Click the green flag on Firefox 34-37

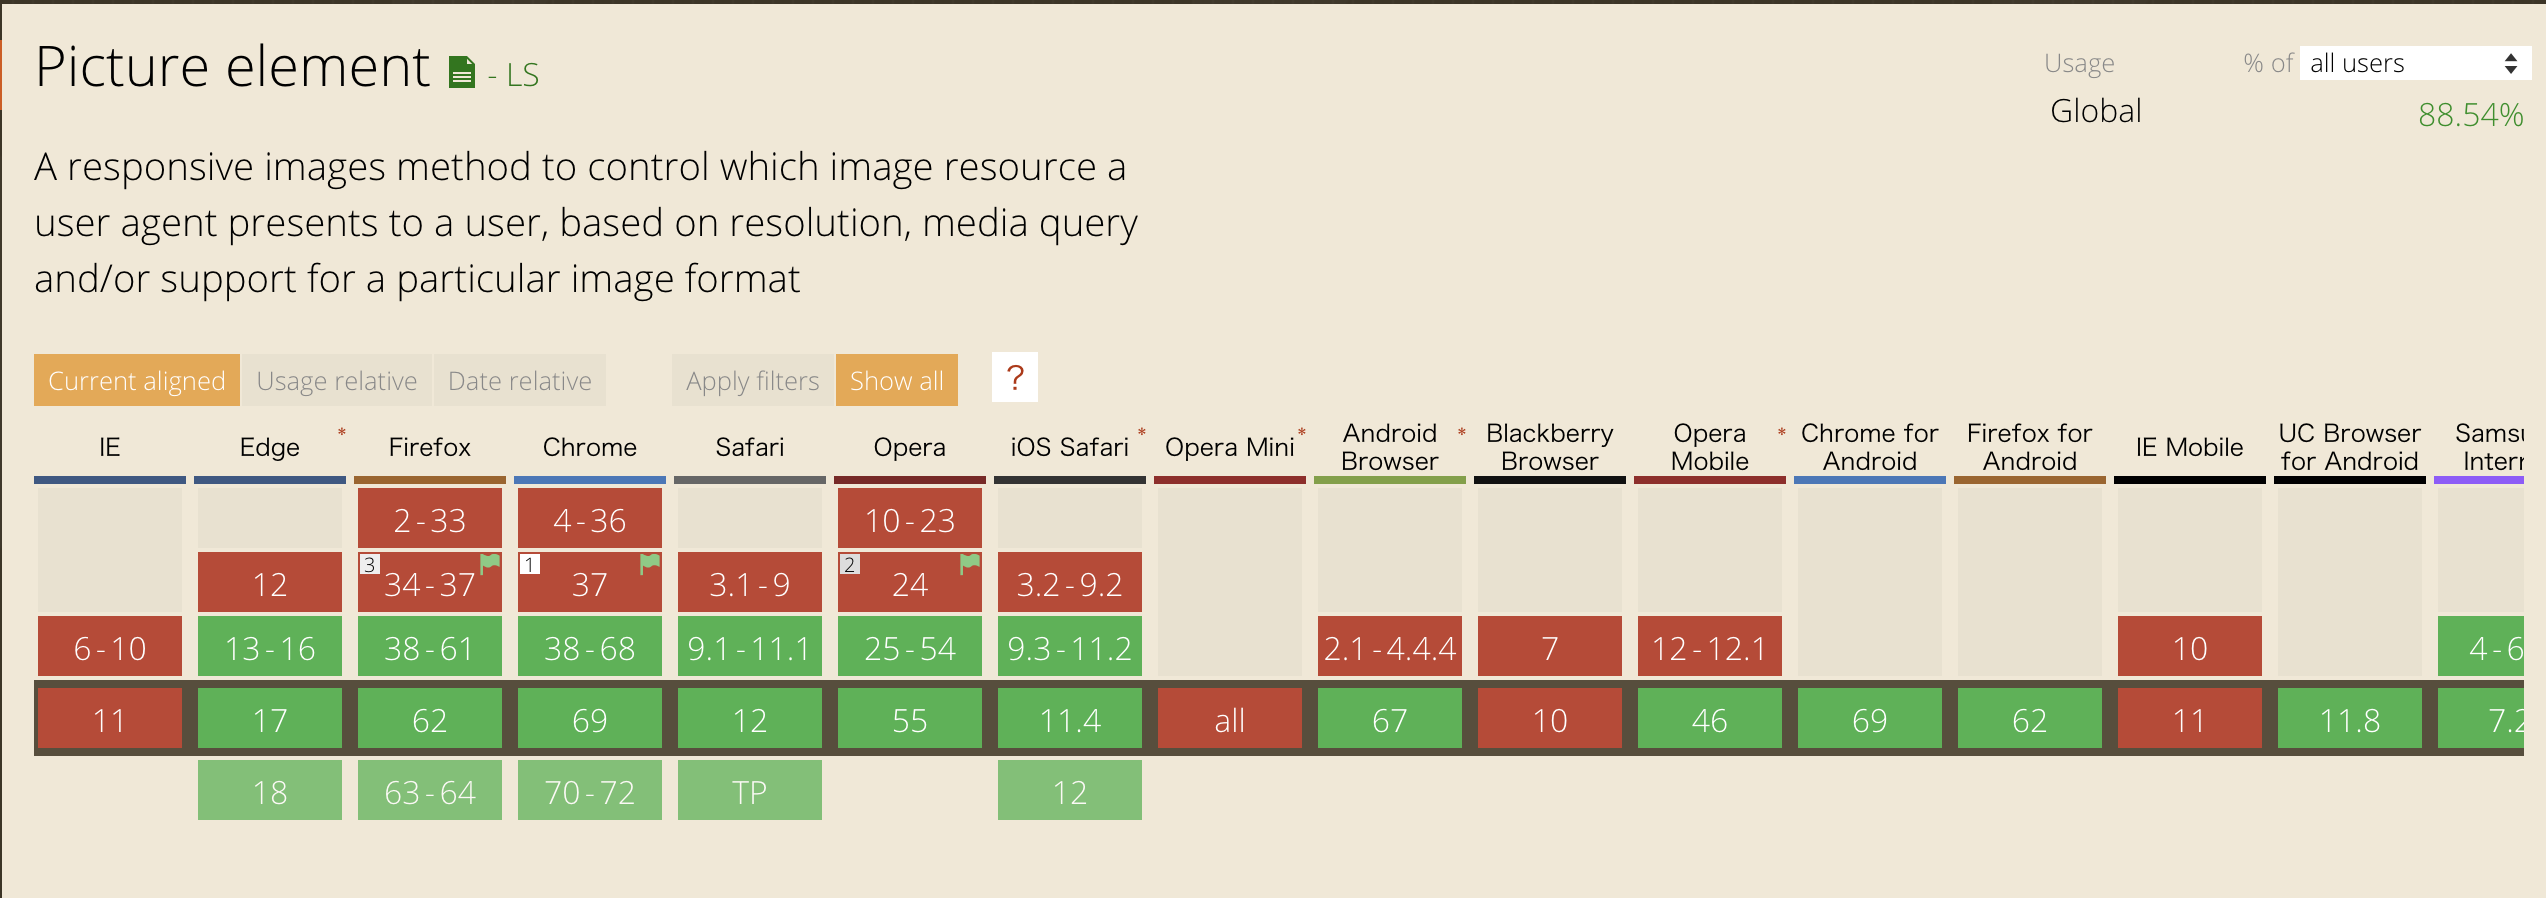(490, 563)
